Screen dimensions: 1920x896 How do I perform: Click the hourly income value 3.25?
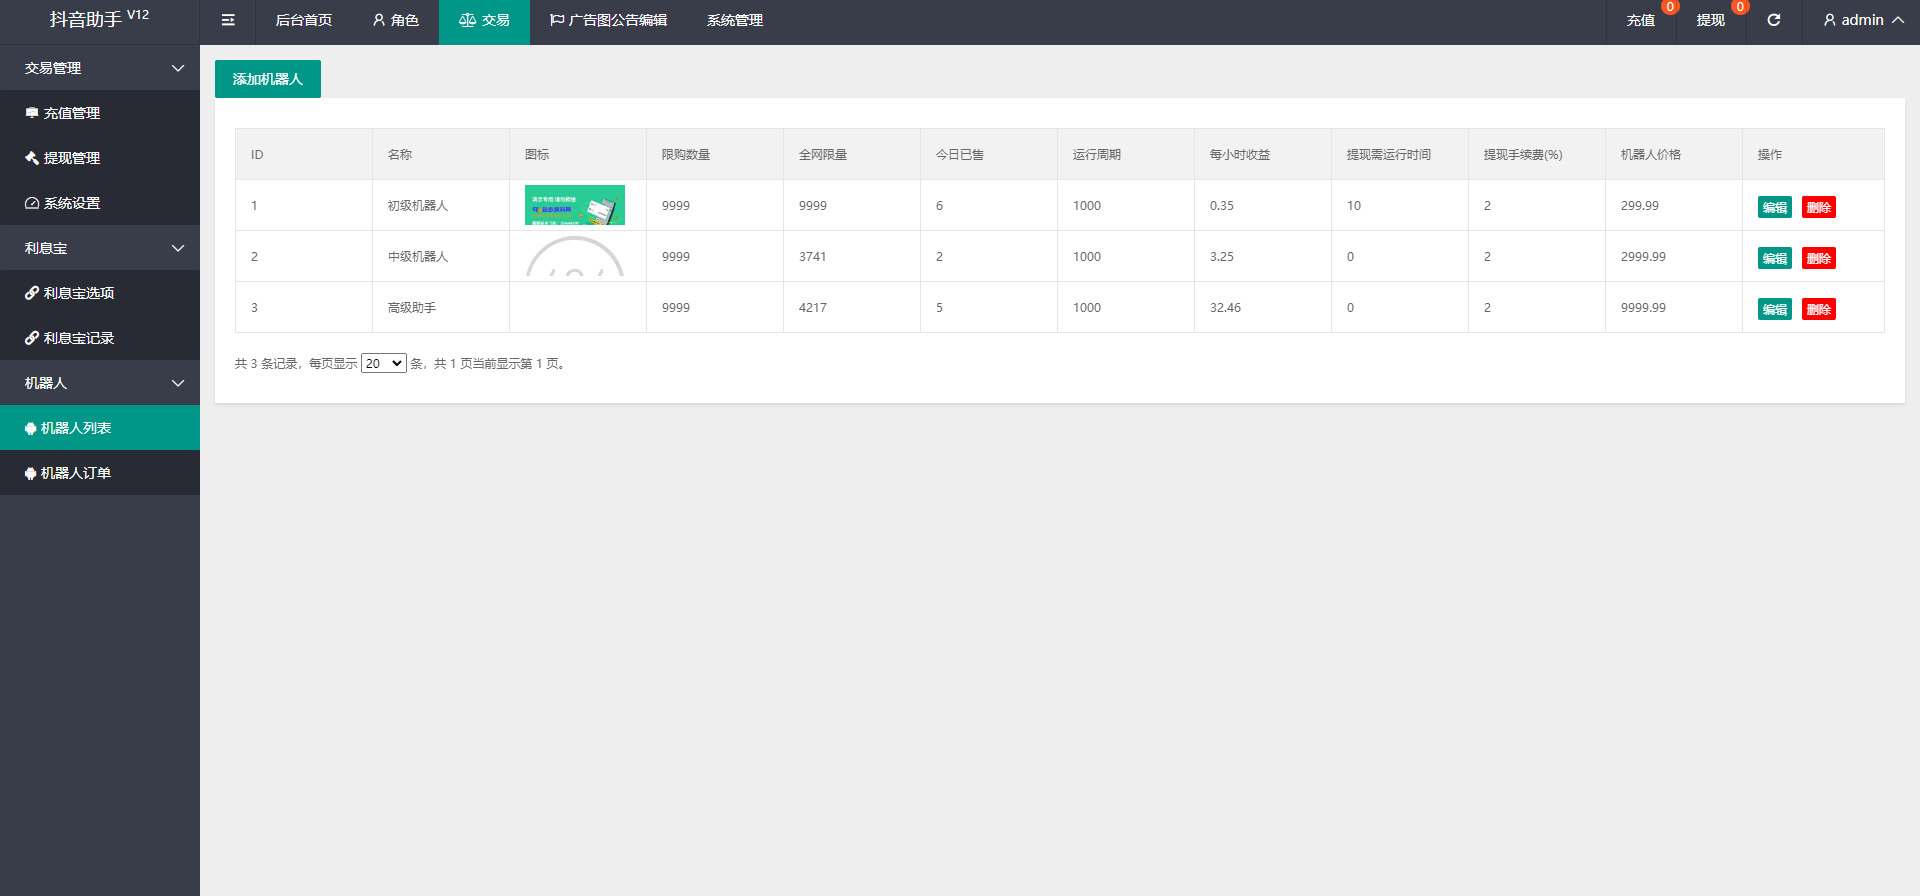point(1222,257)
